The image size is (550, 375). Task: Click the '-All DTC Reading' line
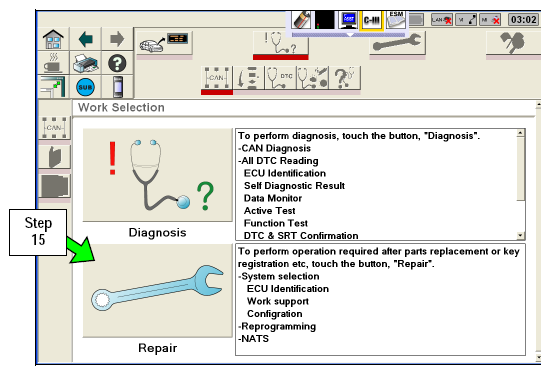(278, 161)
